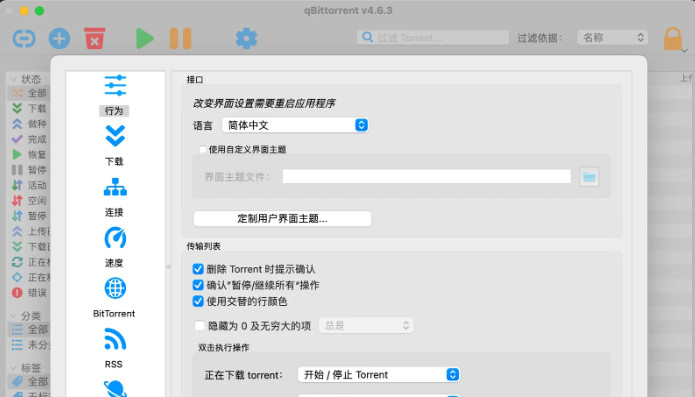This screenshot has width=695, height=397.
Task: Toggle 使用自定义界面主题 checkbox
Action: tap(203, 149)
